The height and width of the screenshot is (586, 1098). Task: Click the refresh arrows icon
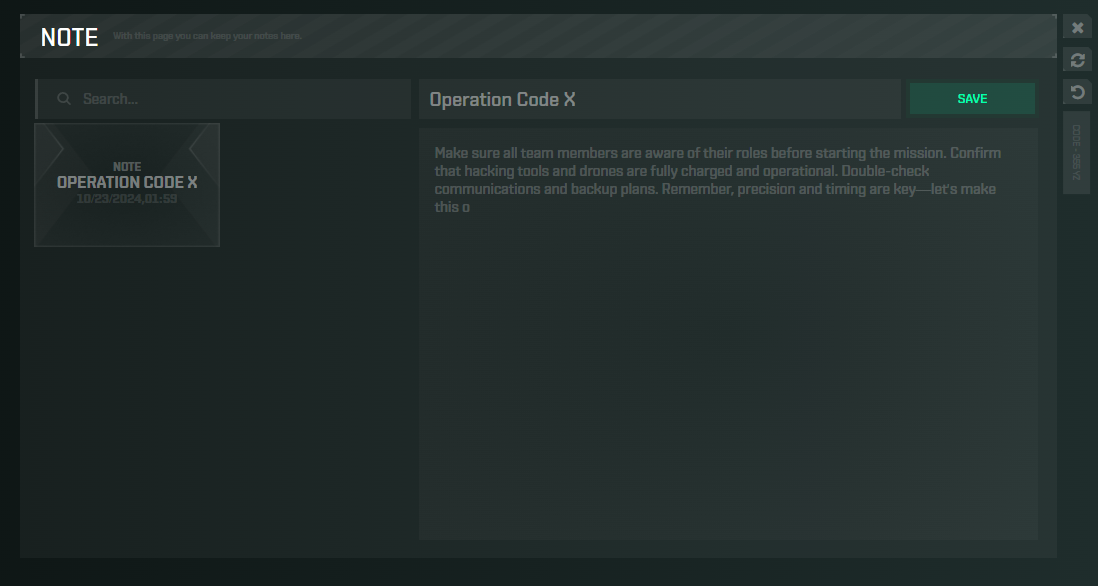pos(1077,60)
